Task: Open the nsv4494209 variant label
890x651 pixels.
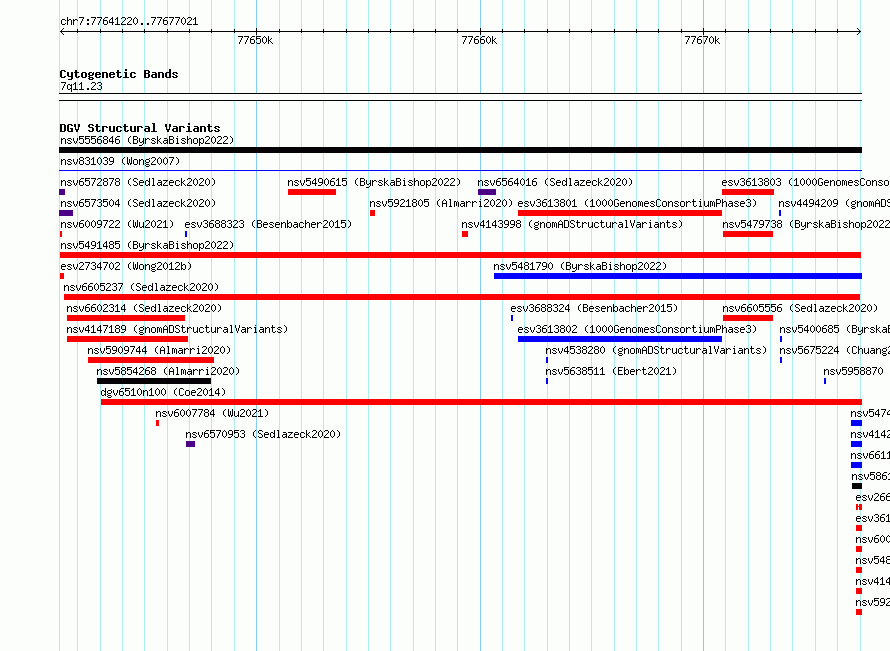Action: (x=834, y=203)
